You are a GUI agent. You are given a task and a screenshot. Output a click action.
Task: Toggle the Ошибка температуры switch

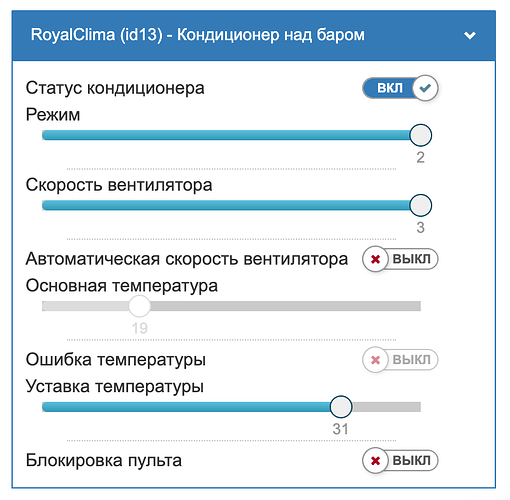[400, 360]
